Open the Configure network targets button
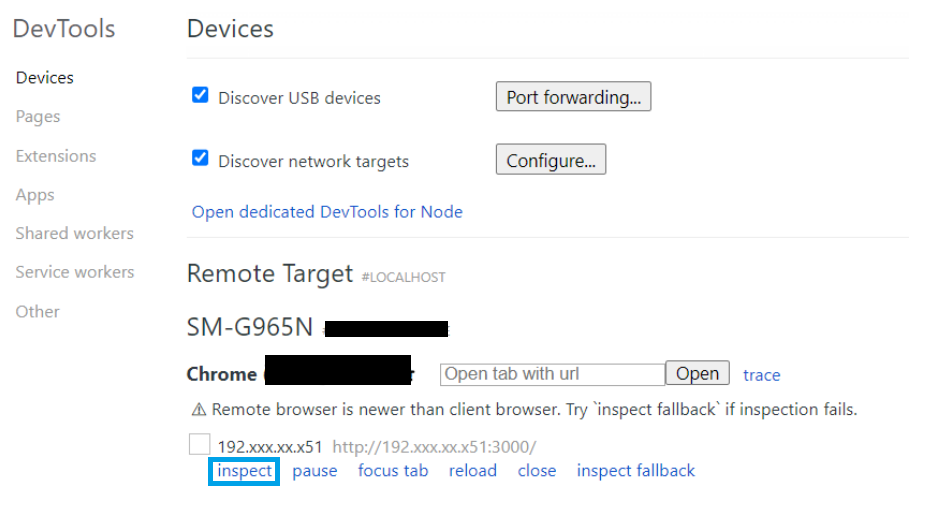 coord(551,159)
